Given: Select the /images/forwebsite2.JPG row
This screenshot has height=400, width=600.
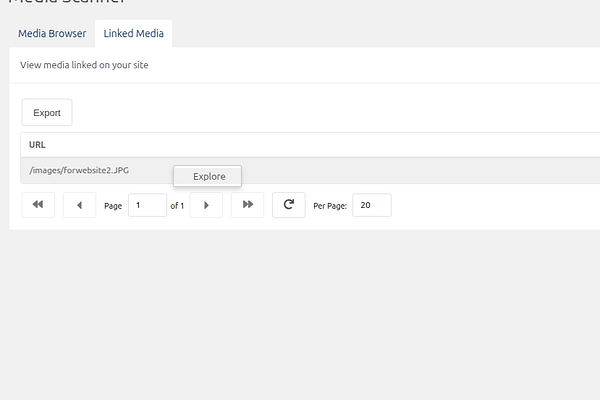Looking at the screenshot, I should [x=310, y=170].
